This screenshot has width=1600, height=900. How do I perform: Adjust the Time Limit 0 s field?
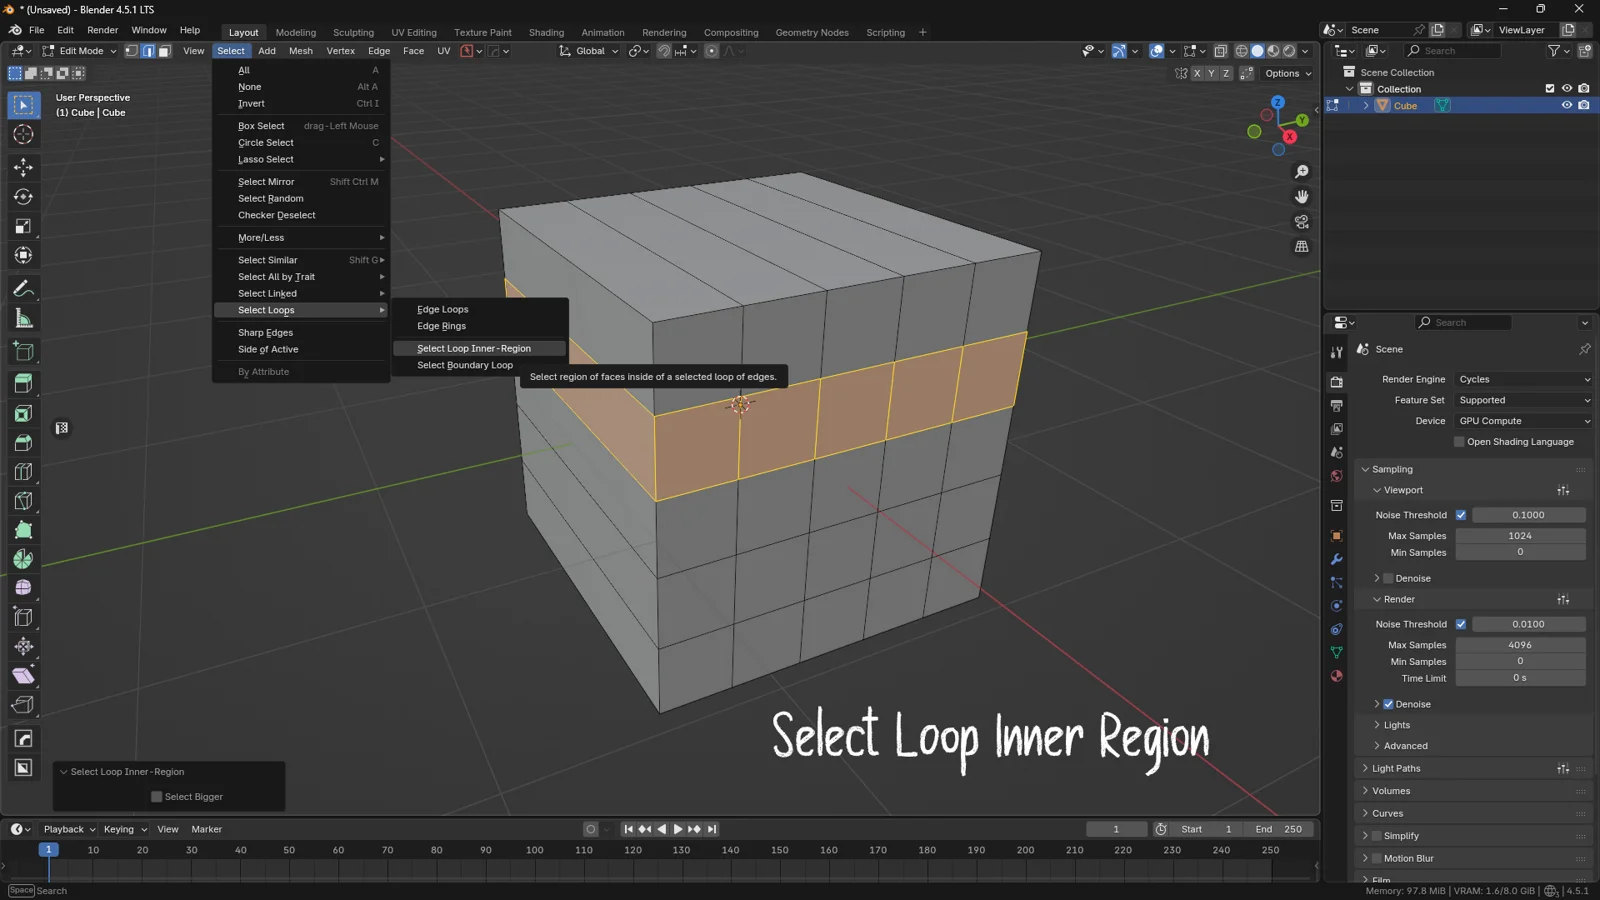pos(1520,678)
